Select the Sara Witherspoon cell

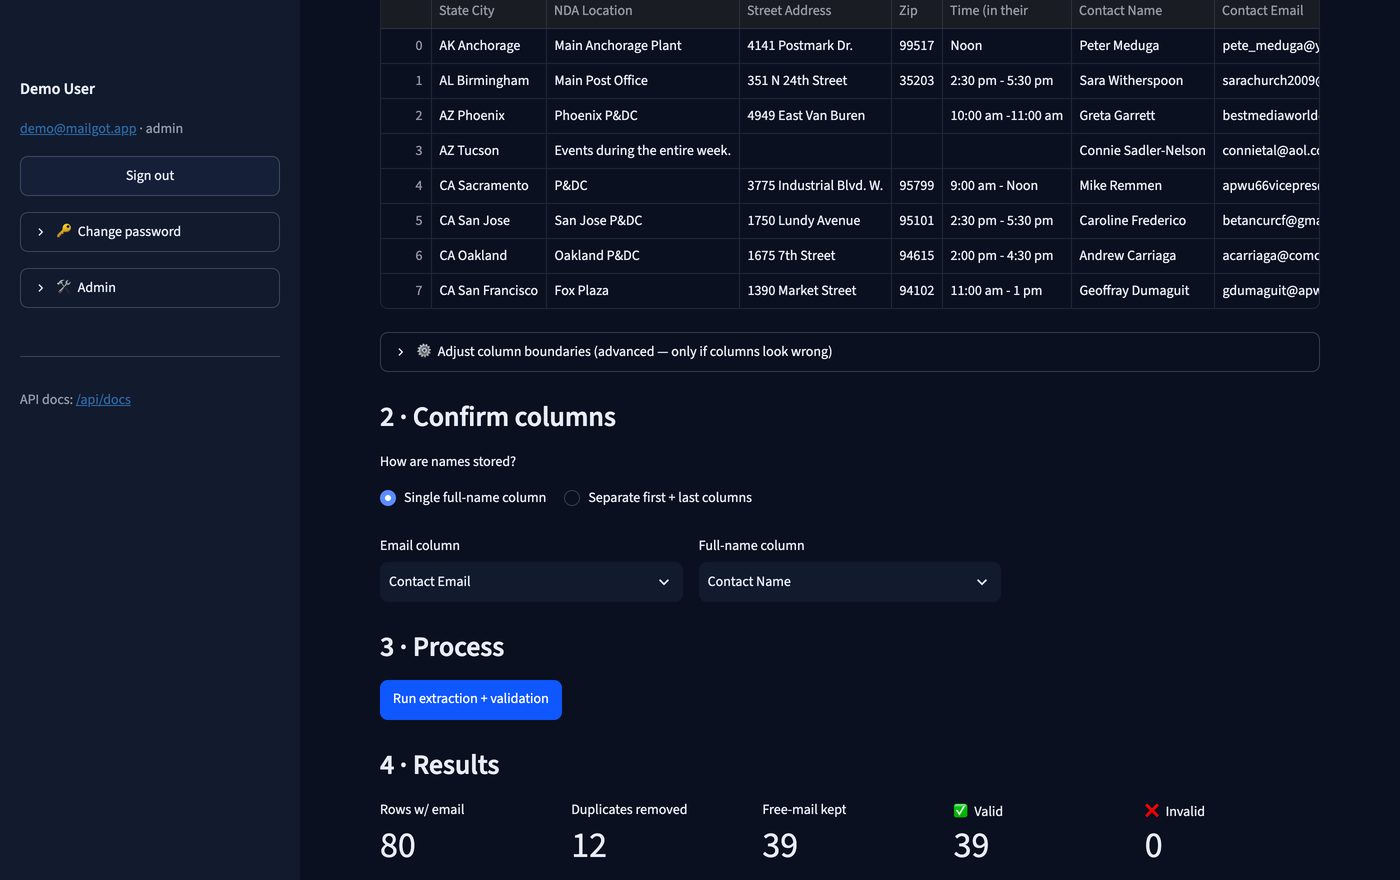point(1143,81)
